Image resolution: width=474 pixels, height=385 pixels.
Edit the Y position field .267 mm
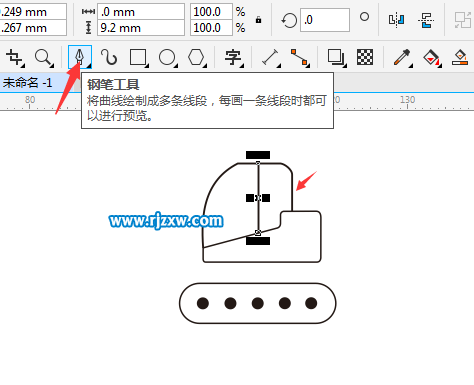[x=33, y=28]
